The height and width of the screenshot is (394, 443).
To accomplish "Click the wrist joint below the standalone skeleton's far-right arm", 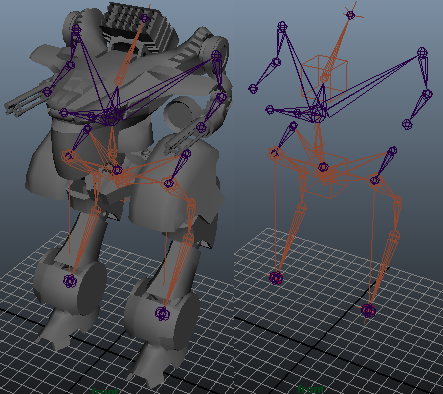I will click(x=407, y=124).
